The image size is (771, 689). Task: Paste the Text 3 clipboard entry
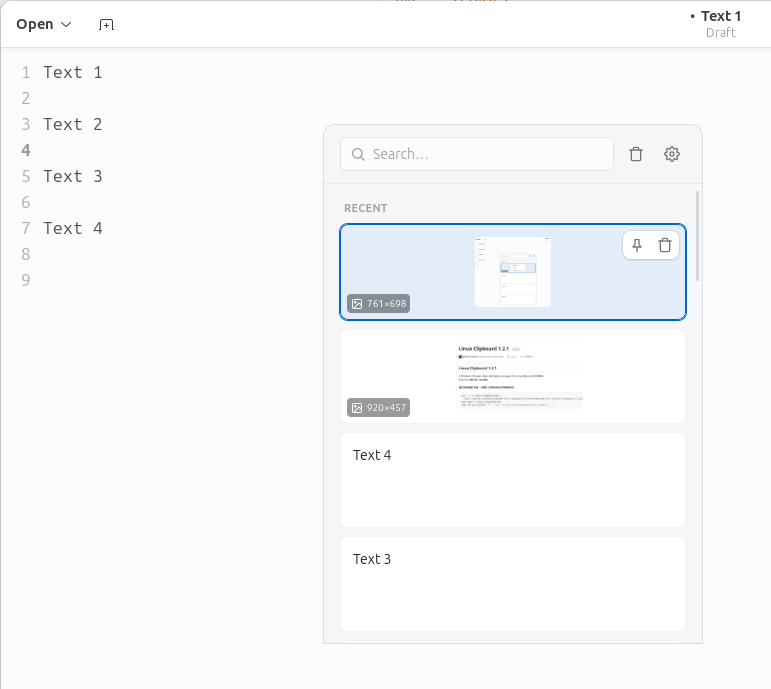pos(513,584)
